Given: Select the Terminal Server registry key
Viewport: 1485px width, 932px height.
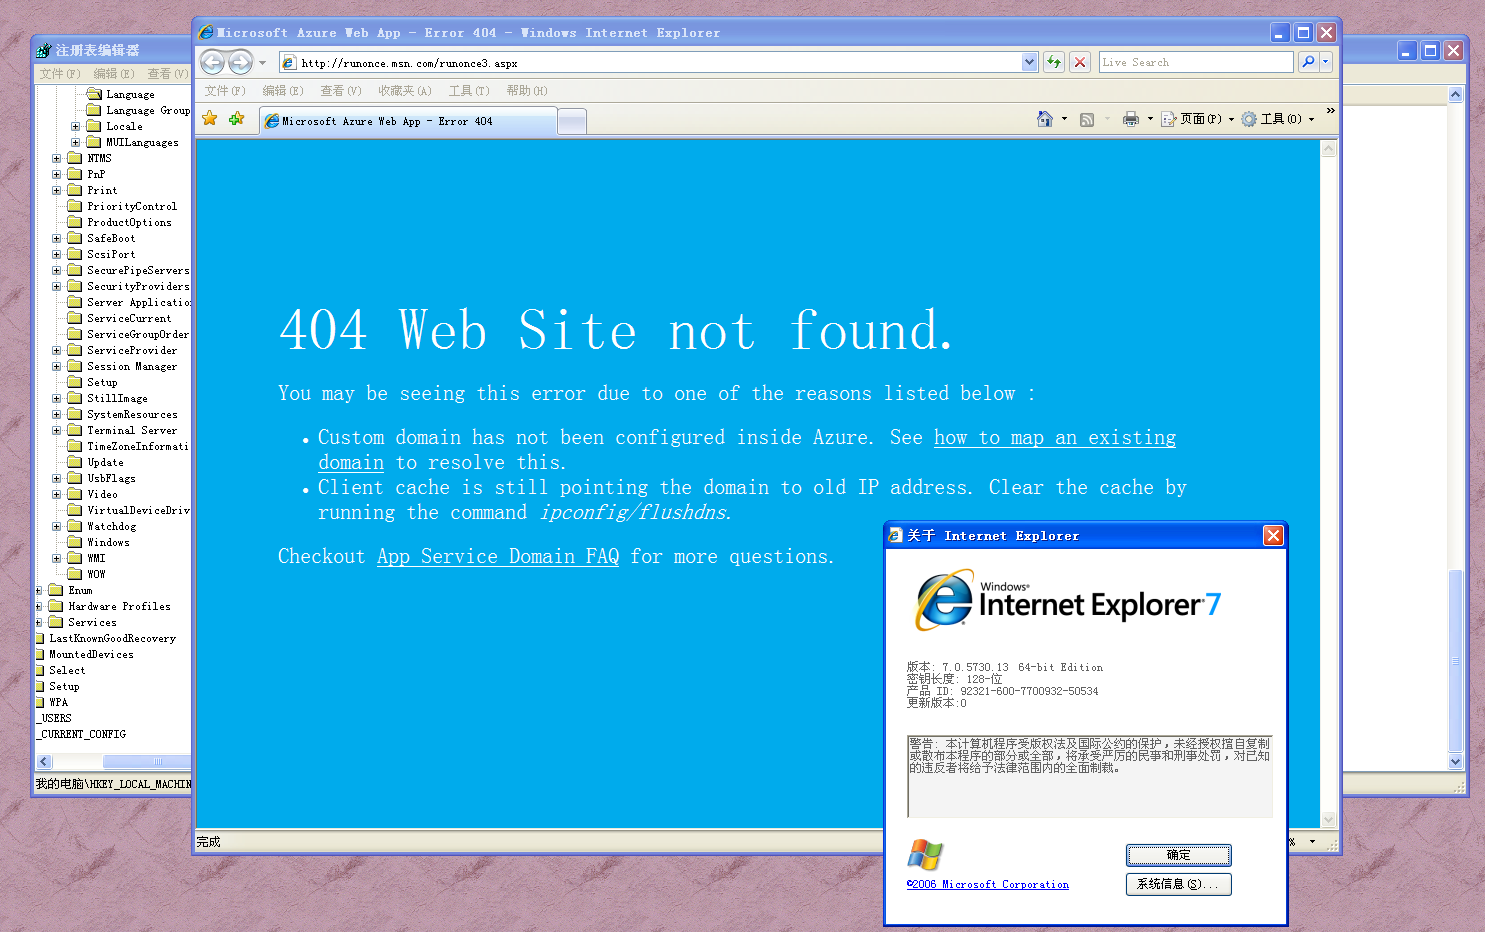Looking at the screenshot, I should (x=132, y=430).
